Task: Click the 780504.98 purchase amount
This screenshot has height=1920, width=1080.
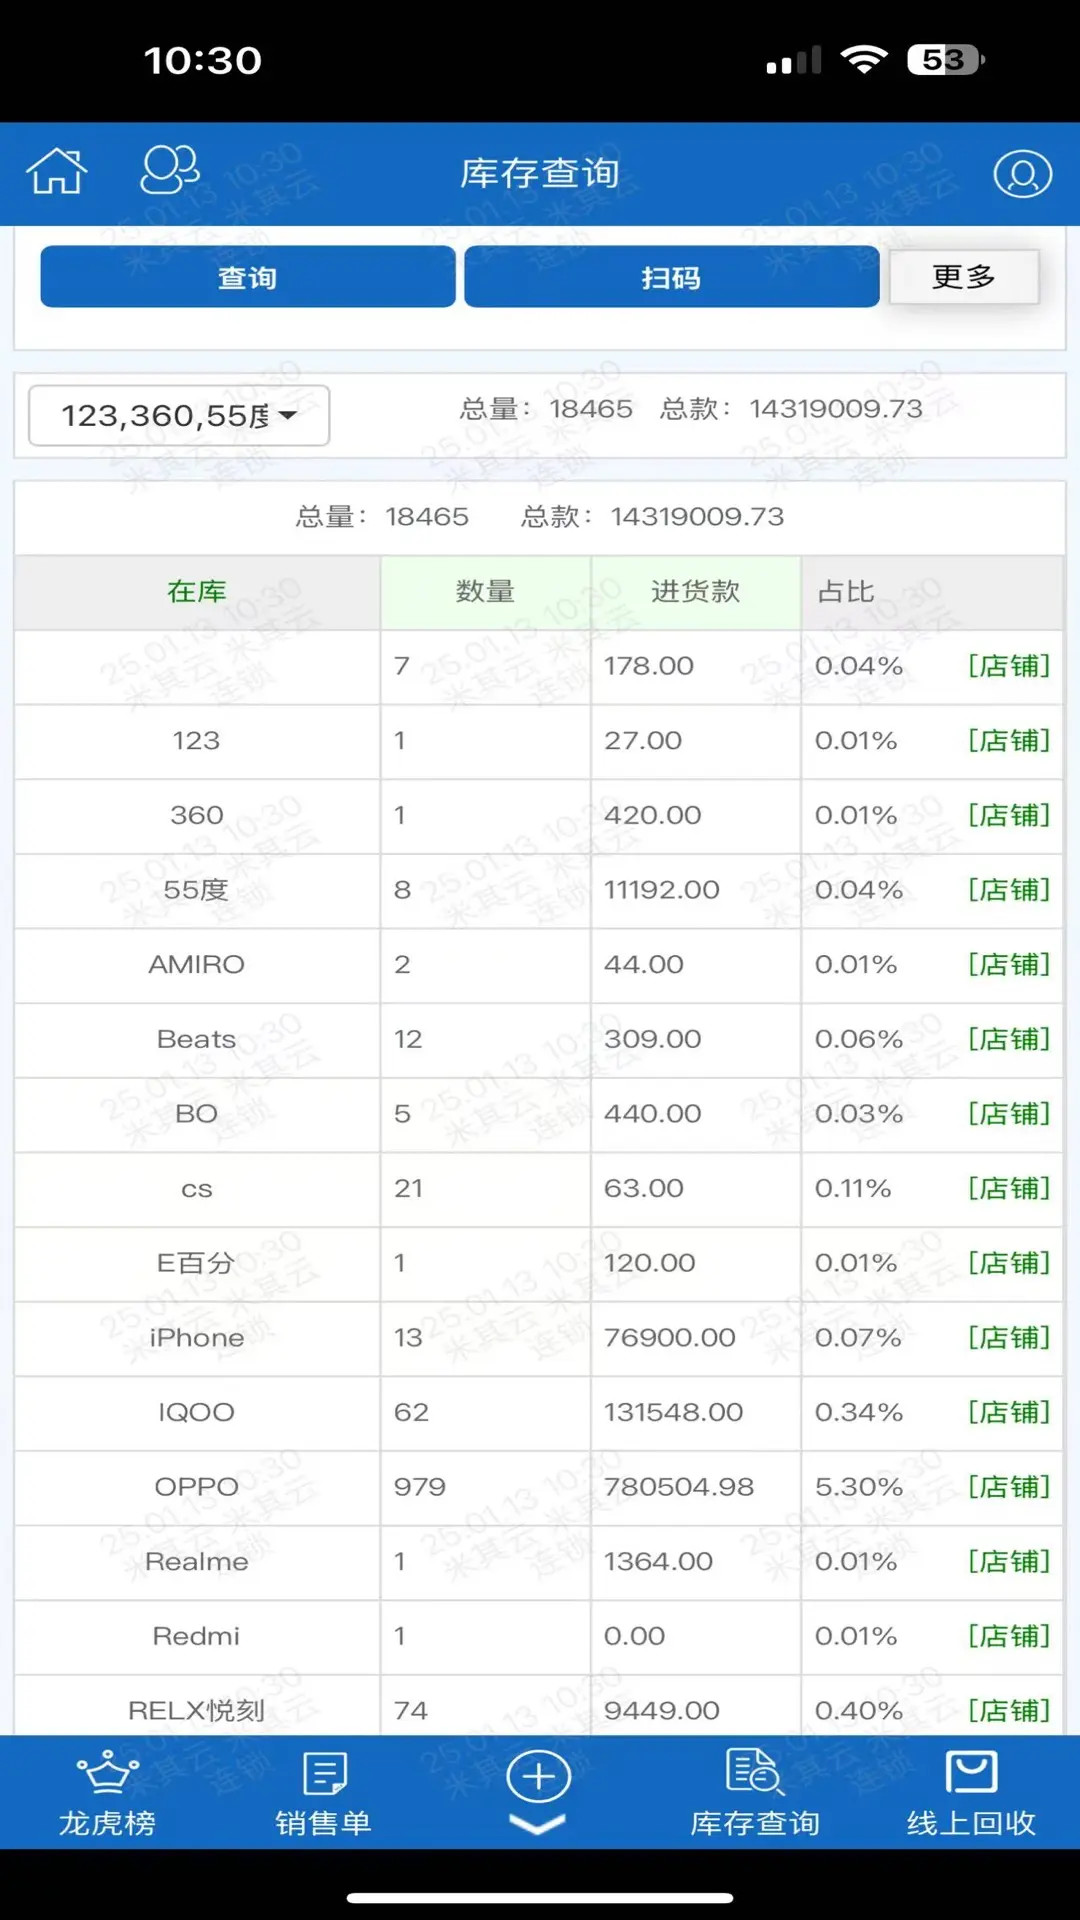Action: tap(679, 1487)
